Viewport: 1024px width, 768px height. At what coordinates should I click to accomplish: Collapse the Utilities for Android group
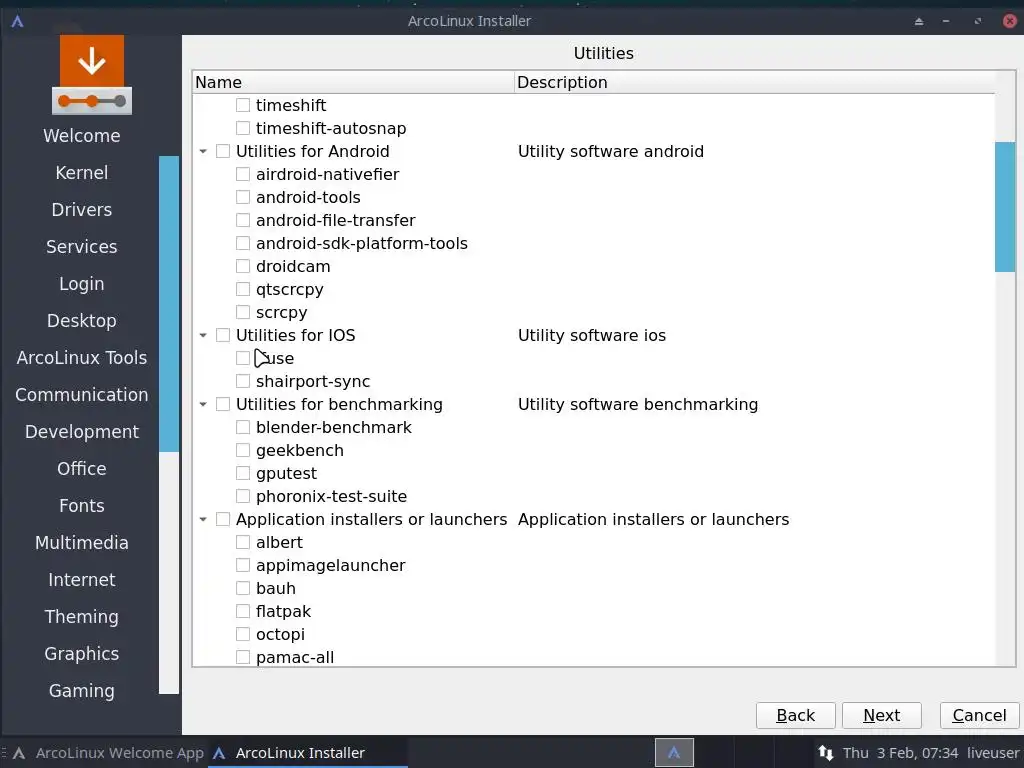click(x=203, y=152)
